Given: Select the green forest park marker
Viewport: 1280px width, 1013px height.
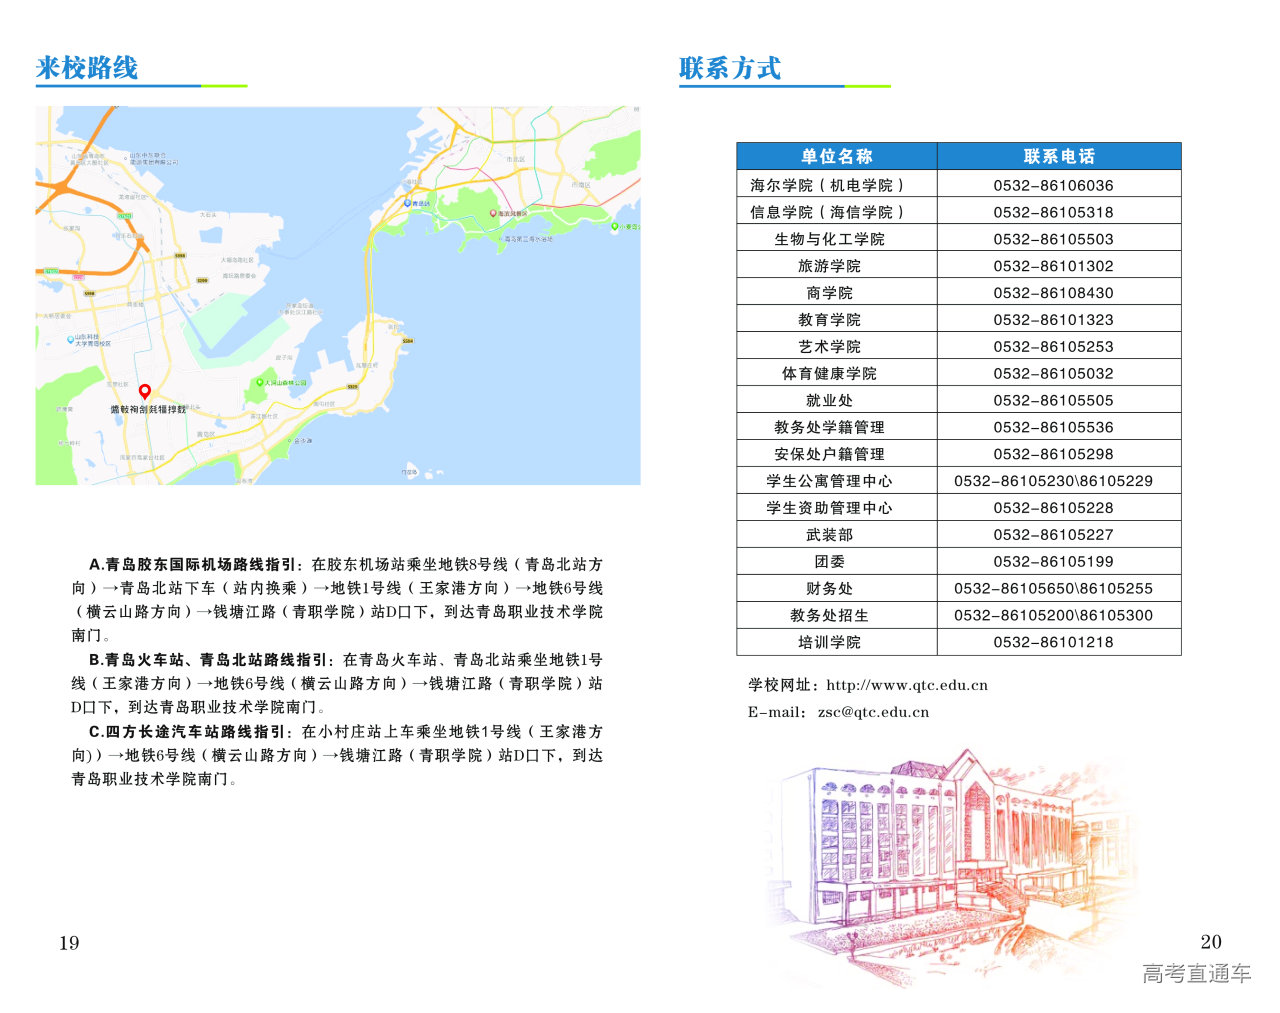Looking at the screenshot, I should 260,382.
